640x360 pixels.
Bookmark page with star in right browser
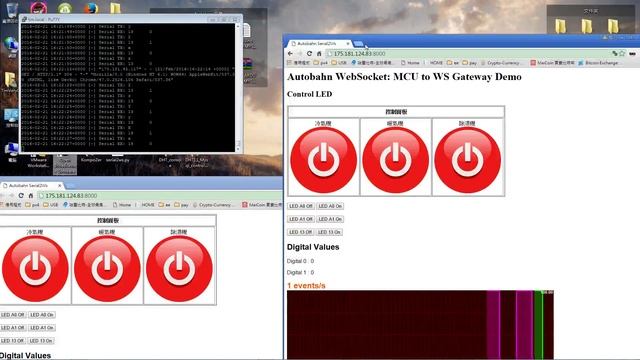tap(622, 53)
